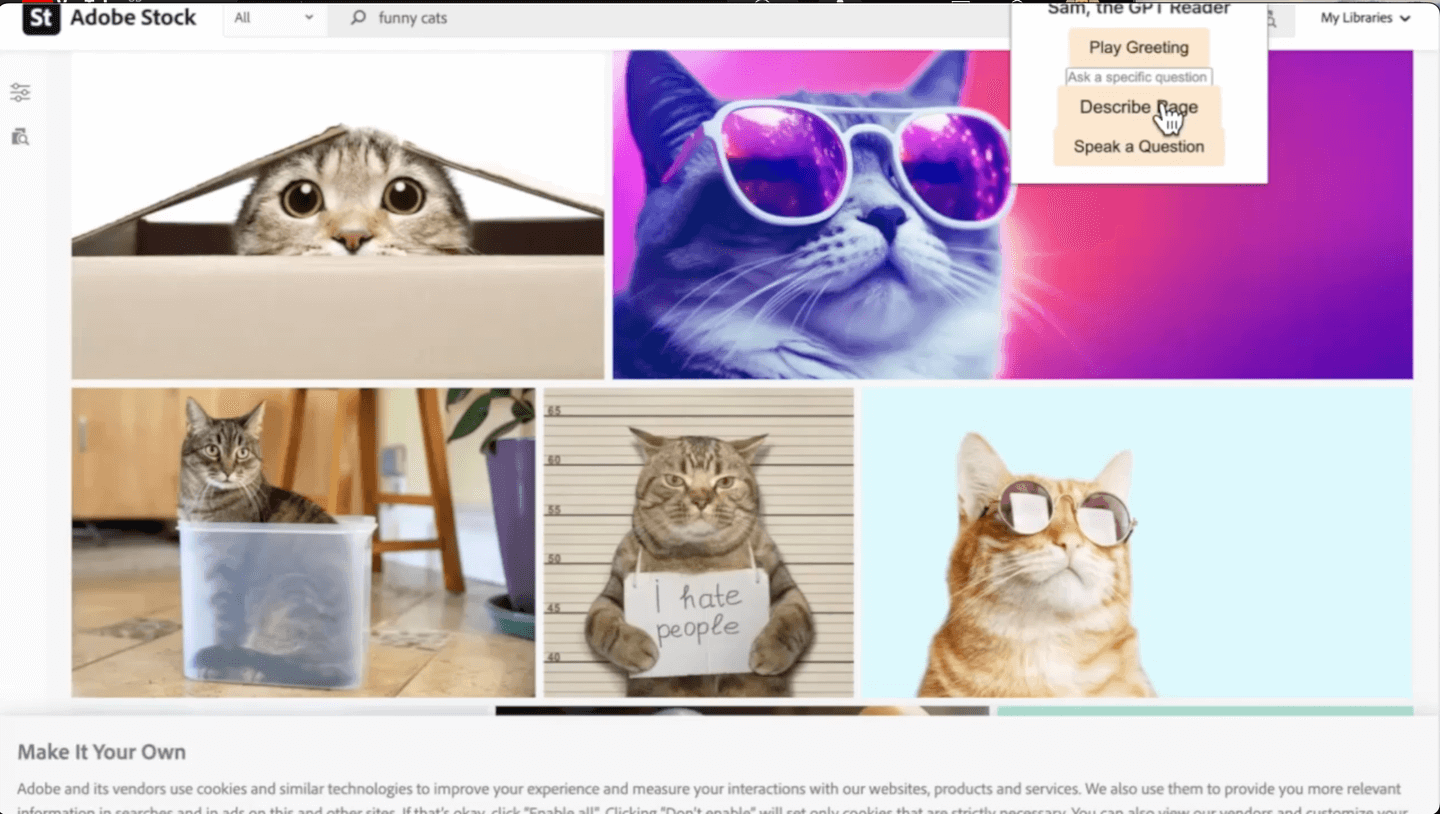Select the search-by-image sidebar icon
Image resolution: width=1440 pixels, height=814 pixels.
click(x=20, y=137)
